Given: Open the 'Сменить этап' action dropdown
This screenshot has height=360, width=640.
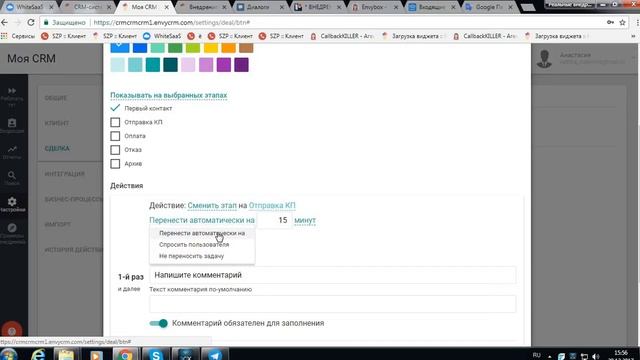Looking at the screenshot, I should tap(212, 205).
